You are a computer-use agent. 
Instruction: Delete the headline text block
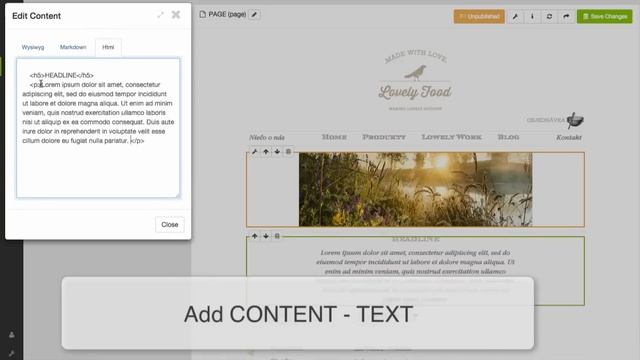pos(277,236)
